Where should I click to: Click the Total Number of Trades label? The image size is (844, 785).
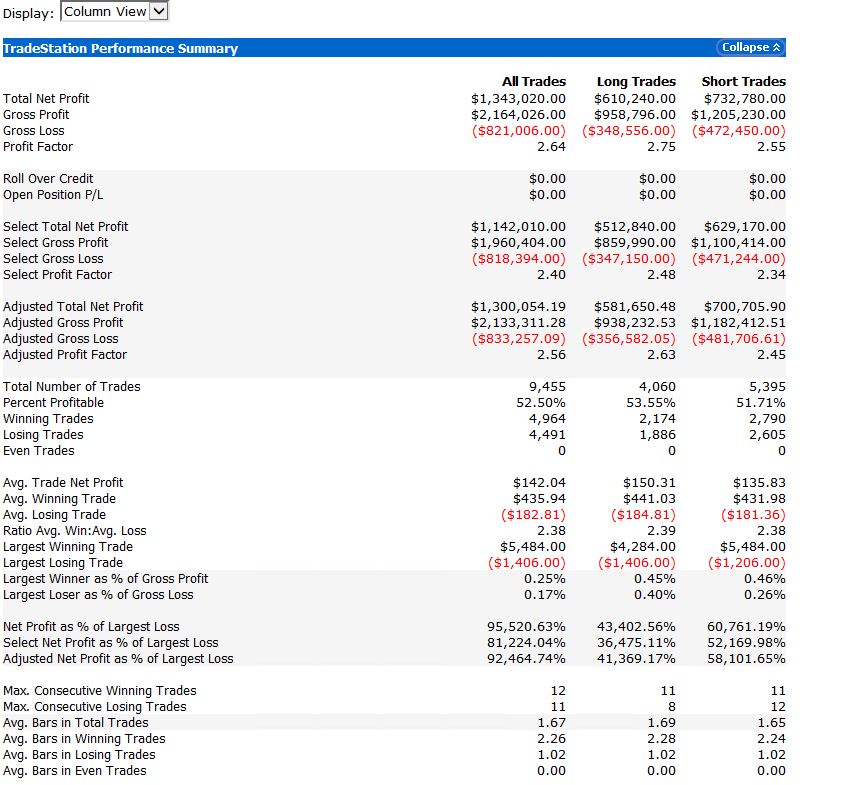pos(72,387)
